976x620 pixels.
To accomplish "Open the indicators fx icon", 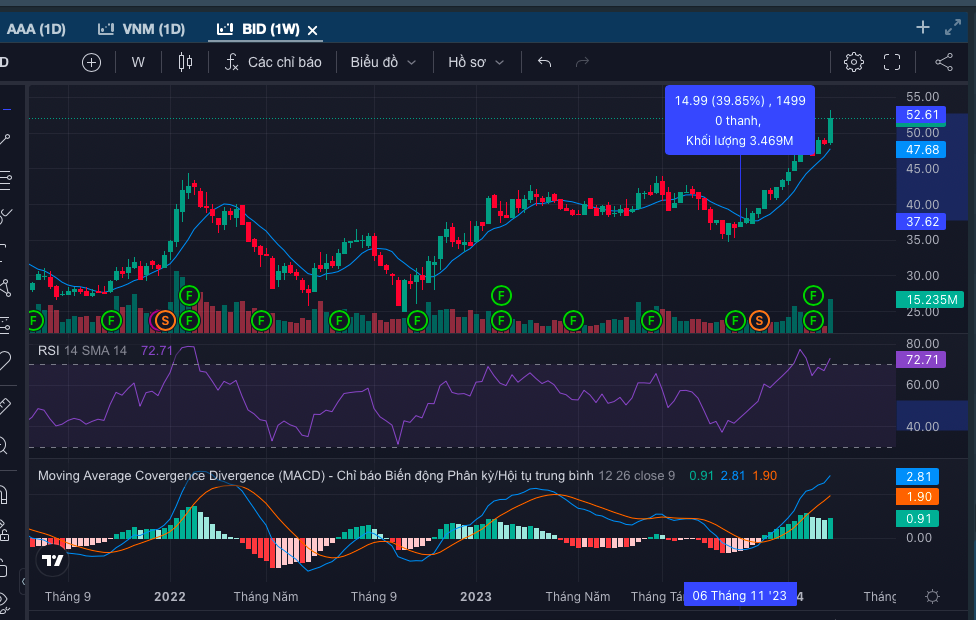I will click(232, 62).
